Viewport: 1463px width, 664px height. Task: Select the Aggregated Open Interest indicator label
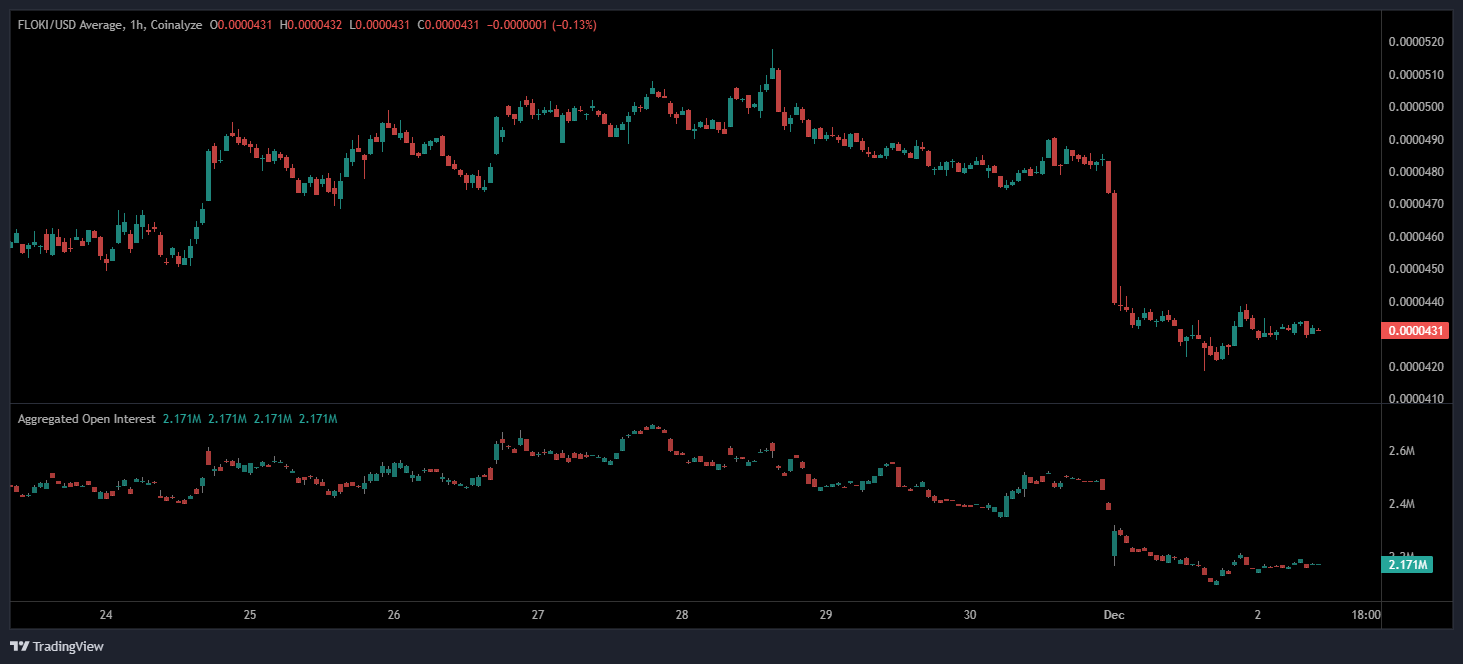click(x=86, y=419)
